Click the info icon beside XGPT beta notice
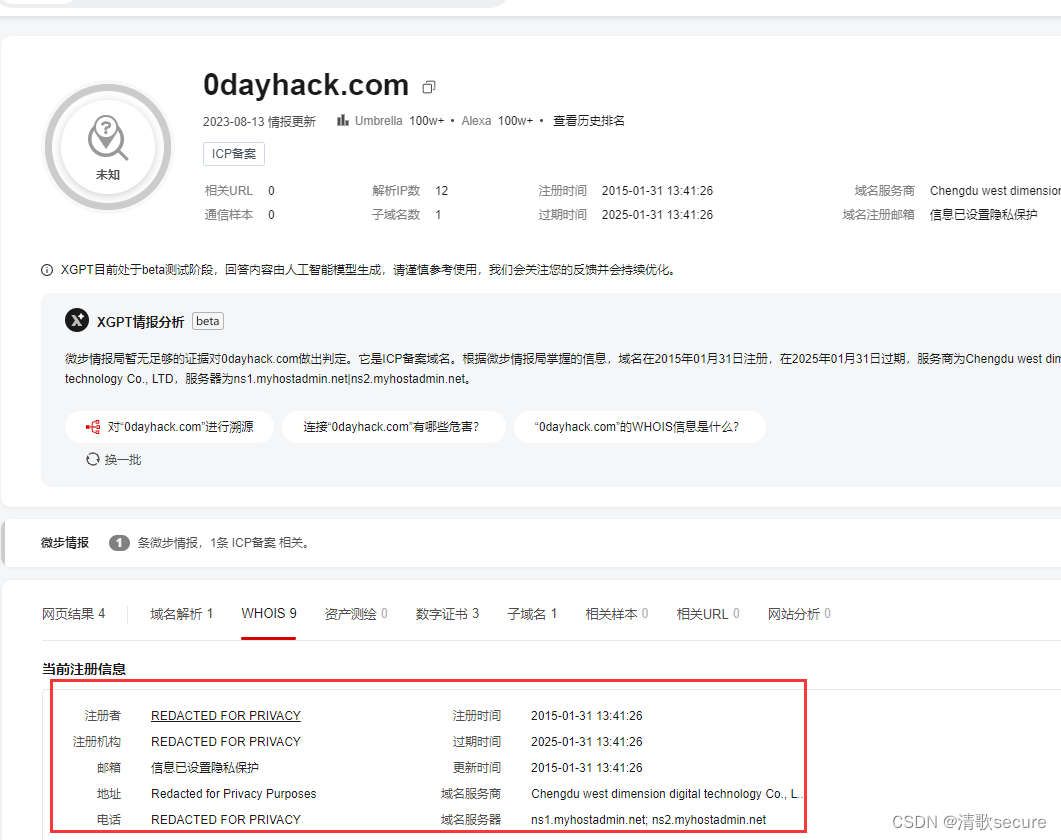The height and width of the screenshot is (840, 1061). click(47, 270)
